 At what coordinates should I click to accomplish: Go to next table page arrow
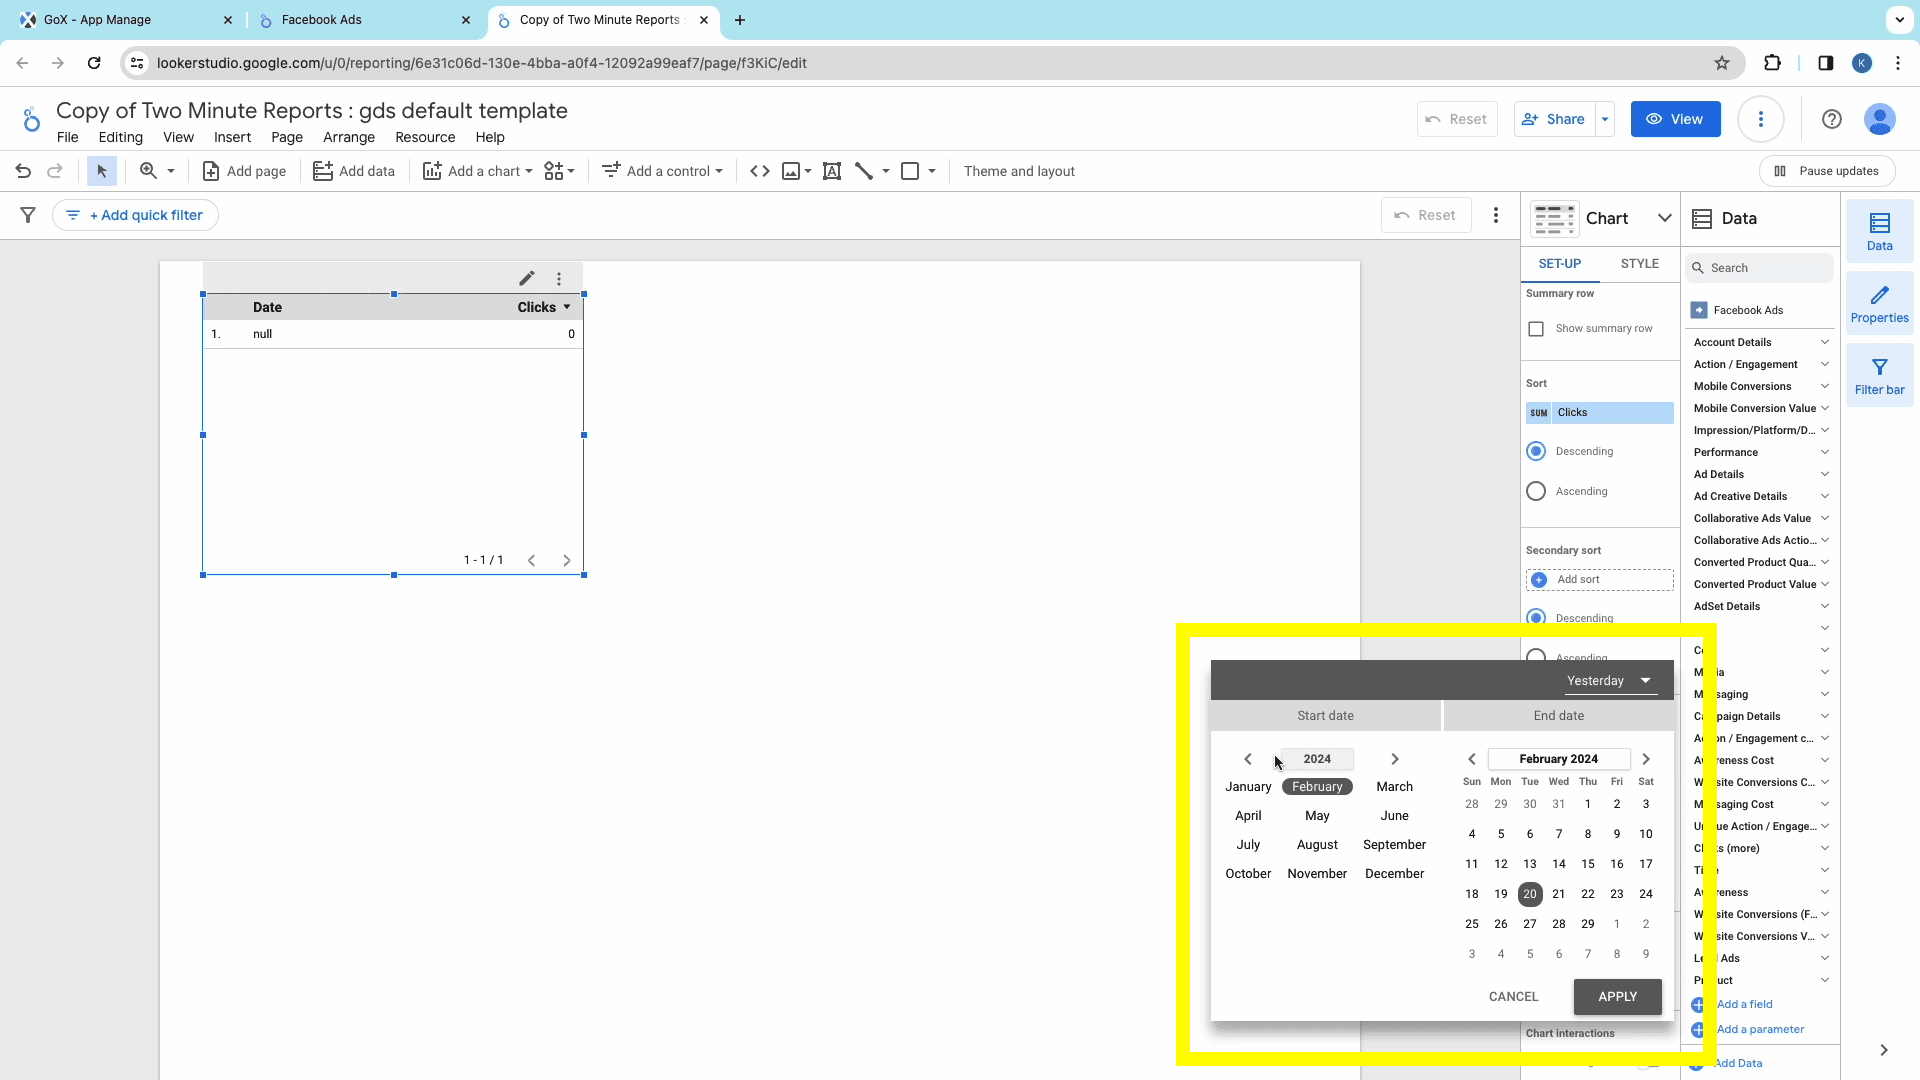567,560
